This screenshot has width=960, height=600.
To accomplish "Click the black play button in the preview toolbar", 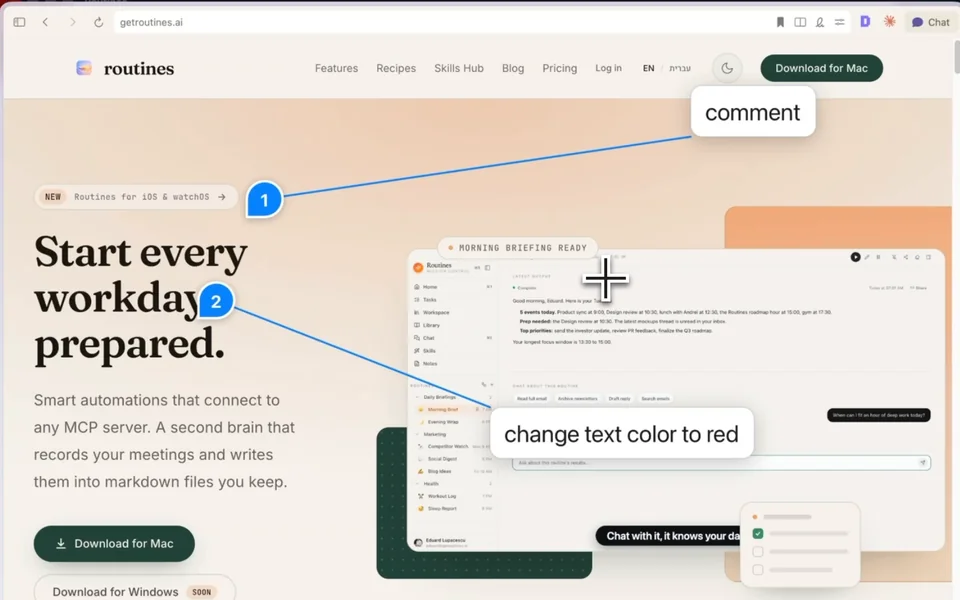I will tap(855, 257).
